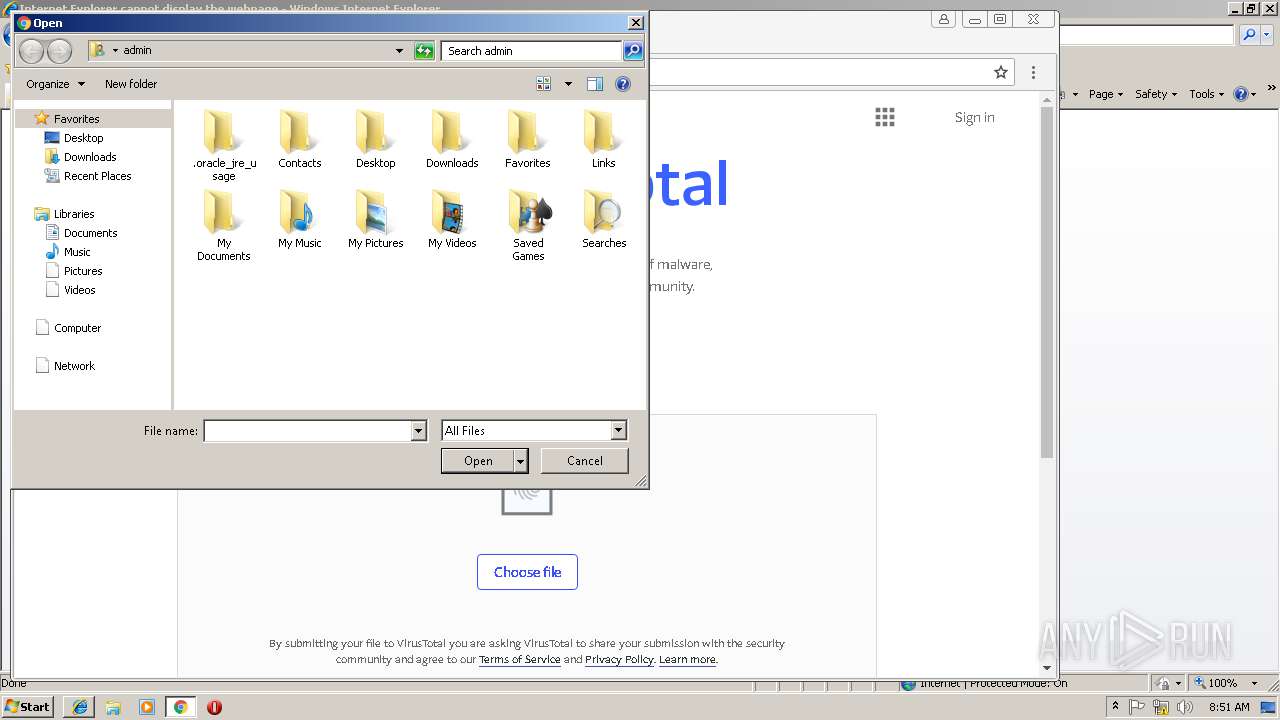Expand the Organize menu
Image resolution: width=1280 pixels, height=720 pixels.
coord(55,84)
